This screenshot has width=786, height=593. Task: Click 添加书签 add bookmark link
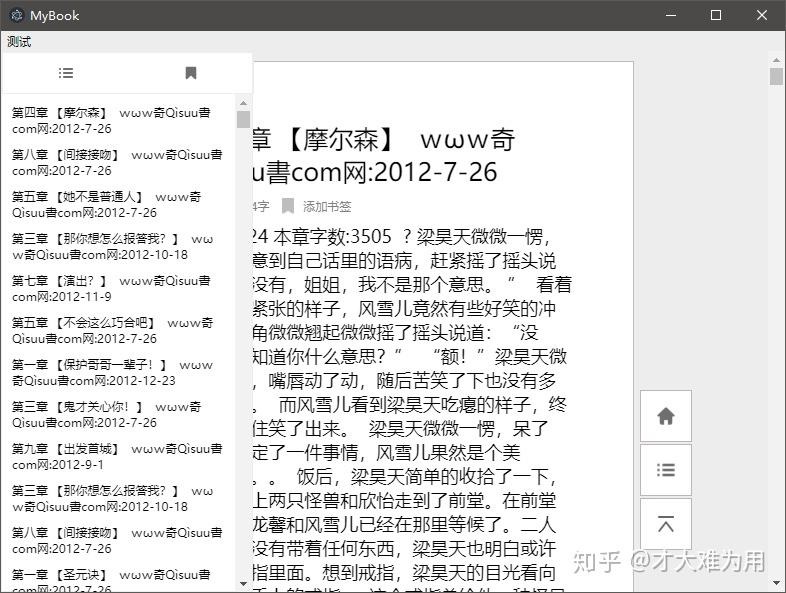point(327,206)
